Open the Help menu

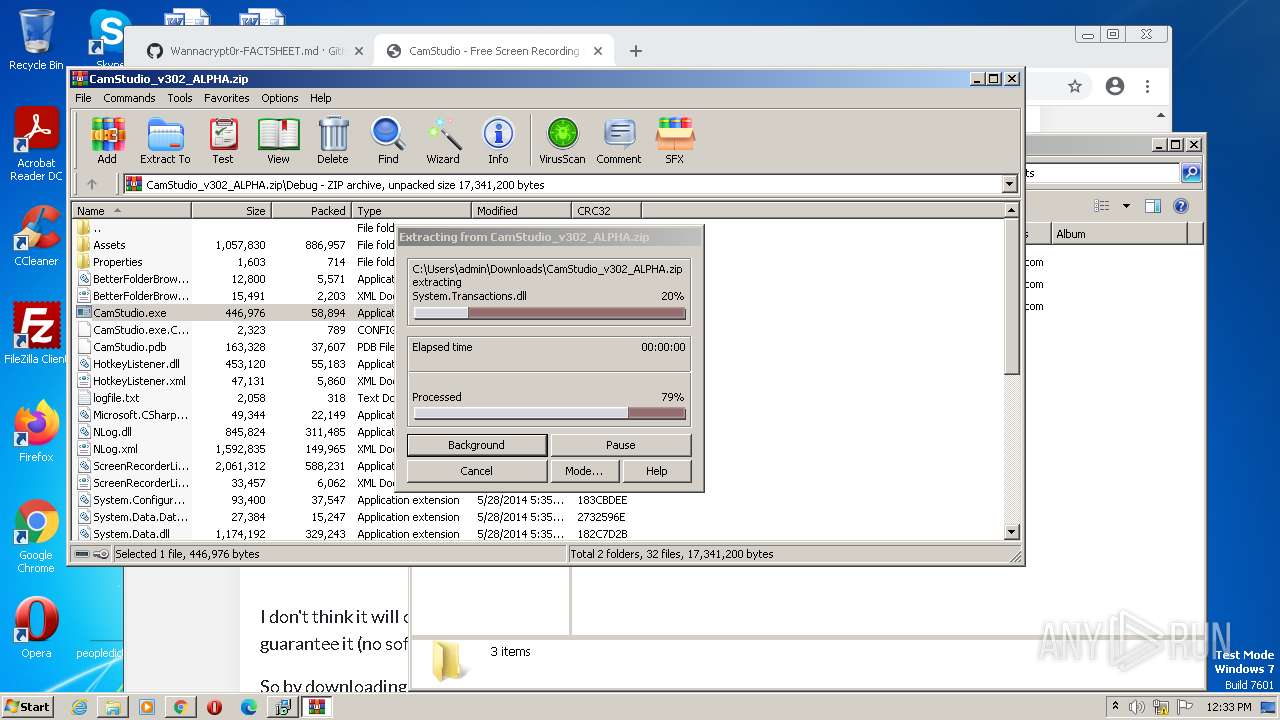[x=320, y=98]
